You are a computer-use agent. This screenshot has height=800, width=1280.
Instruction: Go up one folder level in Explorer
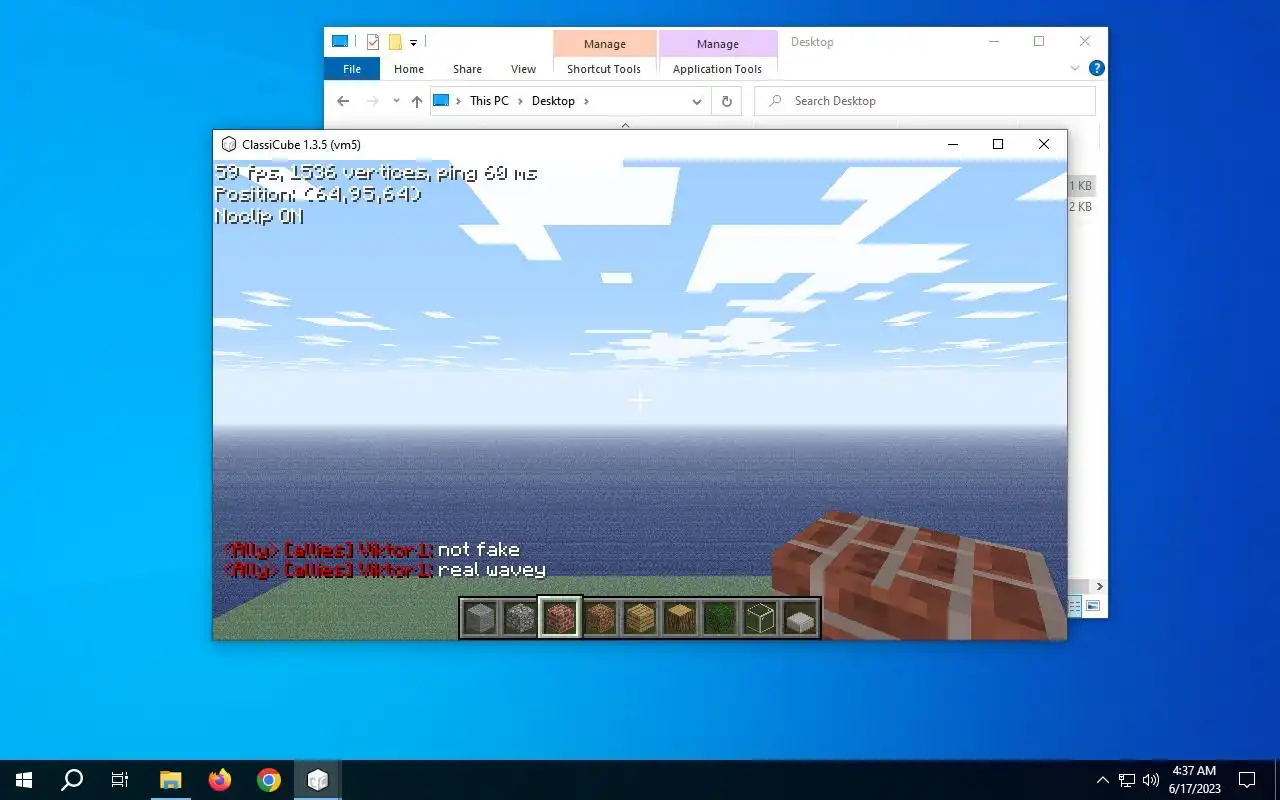pyautogui.click(x=417, y=101)
